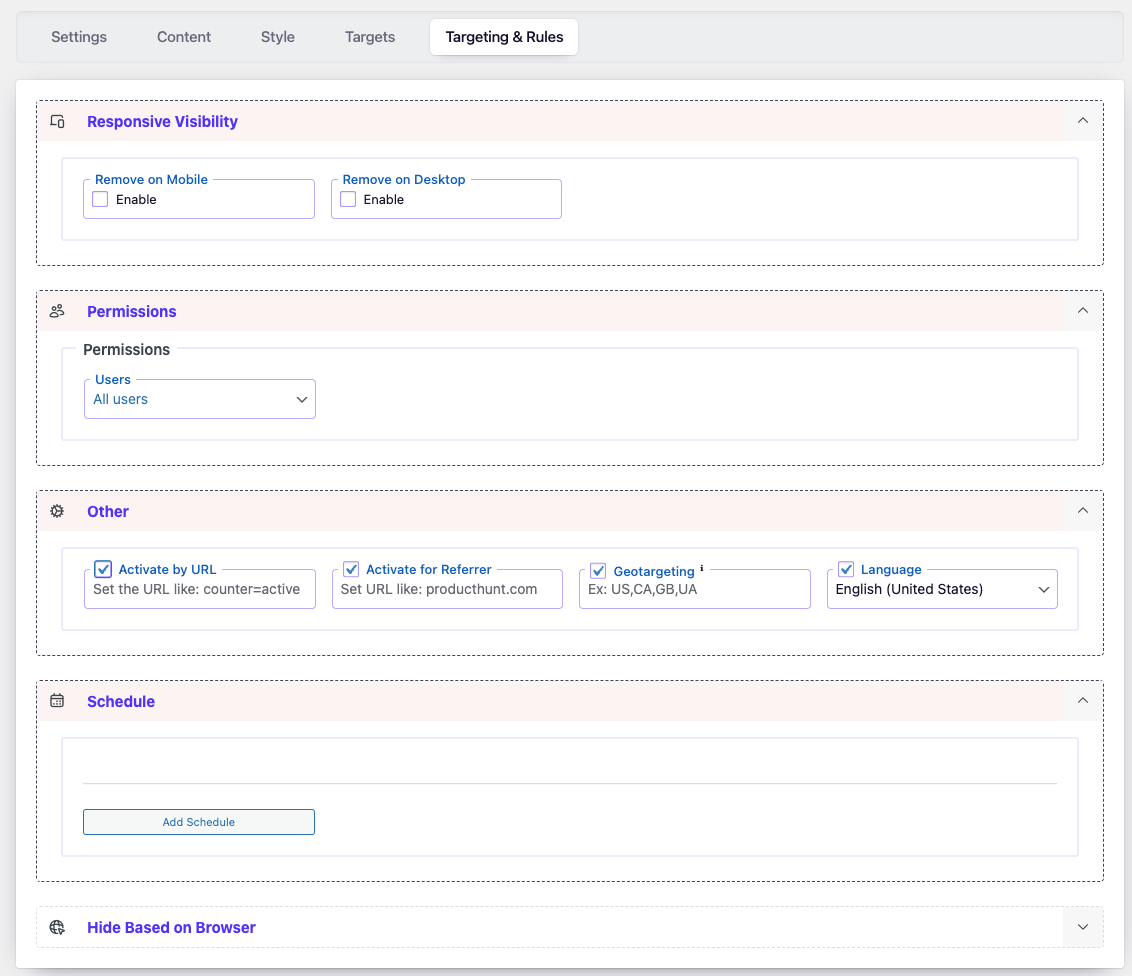The height and width of the screenshot is (976, 1132).
Task: Click the Responsive Visibility devices icon
Action: tap(57, 121)
